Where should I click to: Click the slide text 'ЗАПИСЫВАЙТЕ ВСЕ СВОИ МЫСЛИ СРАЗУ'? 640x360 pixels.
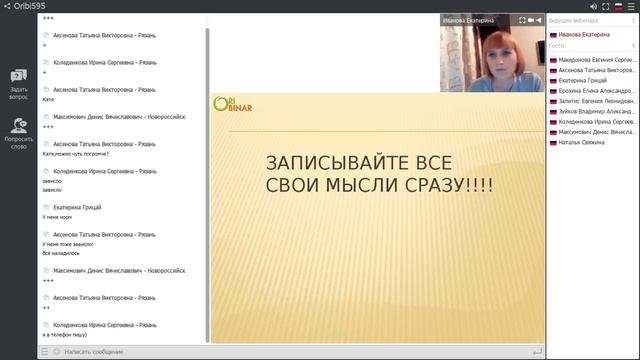point(379,174)
